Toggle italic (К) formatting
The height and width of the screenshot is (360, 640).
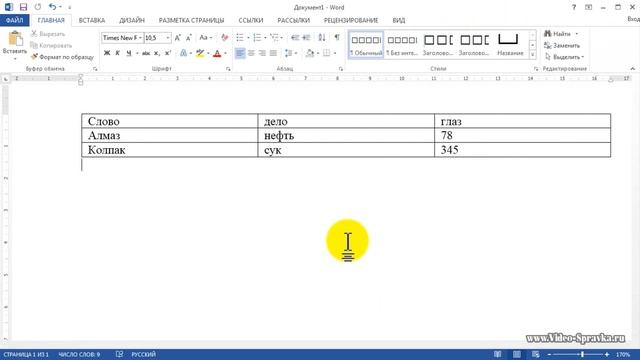[118, 53]
